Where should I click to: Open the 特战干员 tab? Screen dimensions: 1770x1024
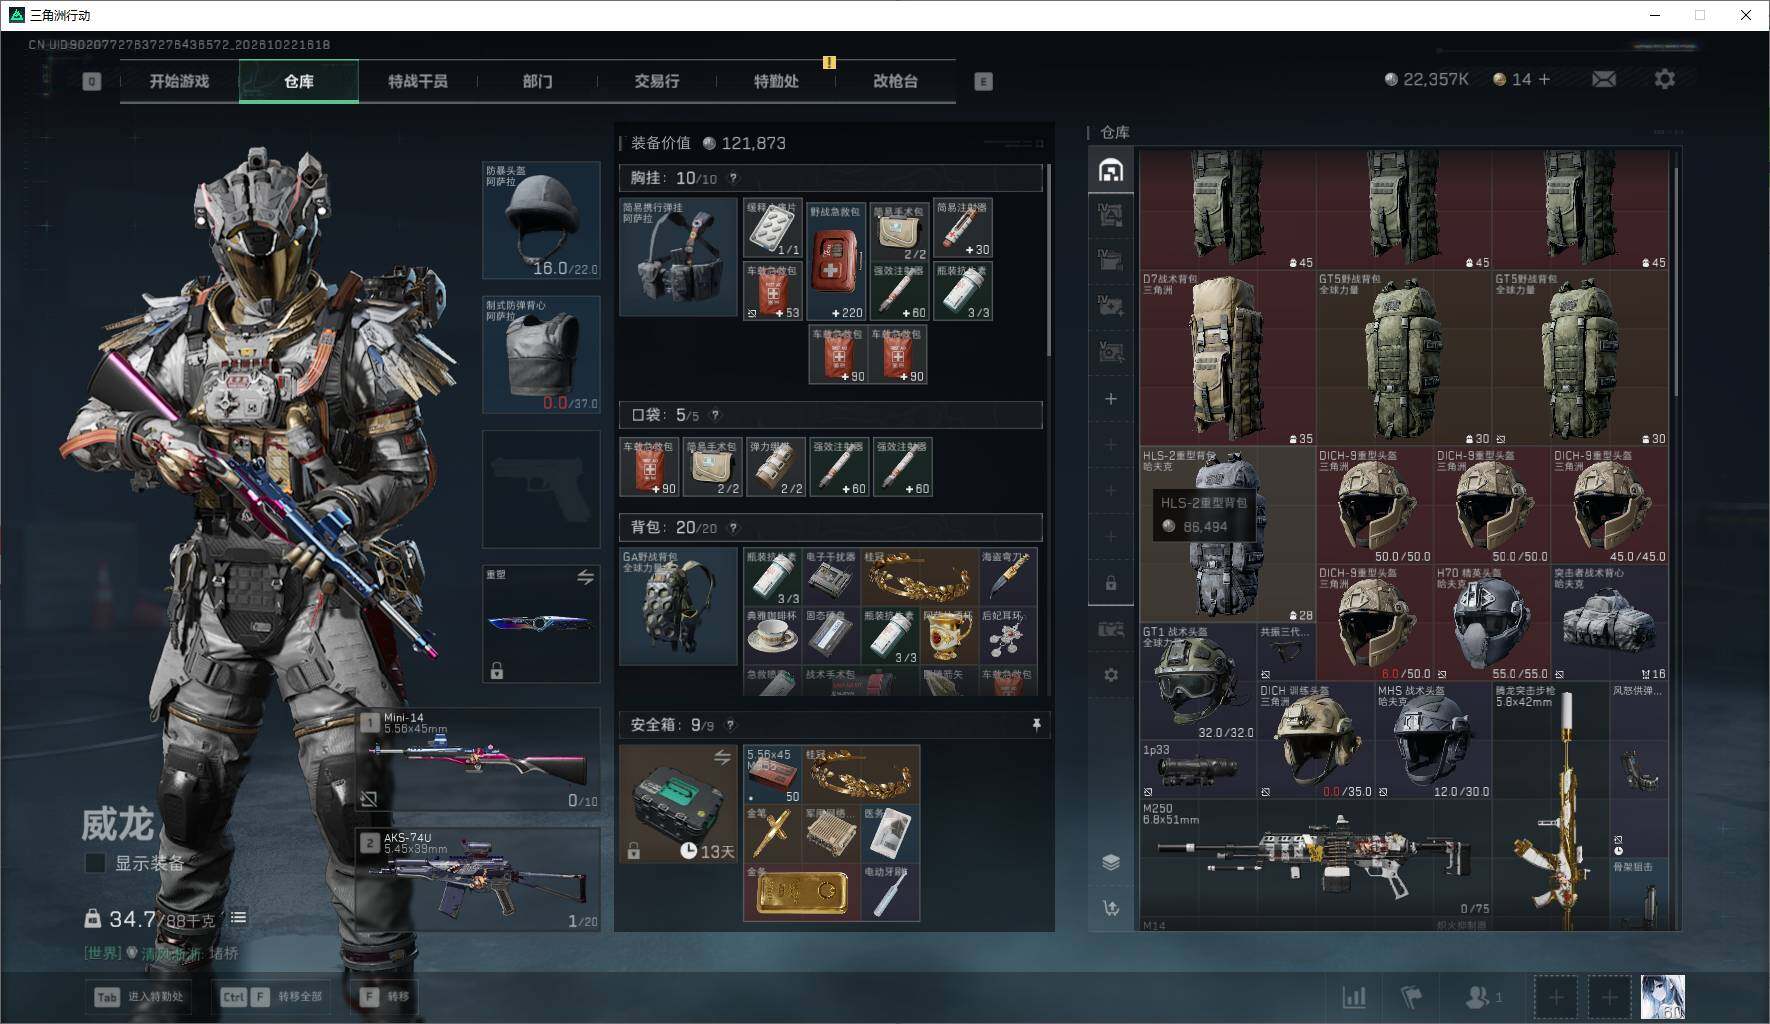pyautogui.click(x=418, y=81)
